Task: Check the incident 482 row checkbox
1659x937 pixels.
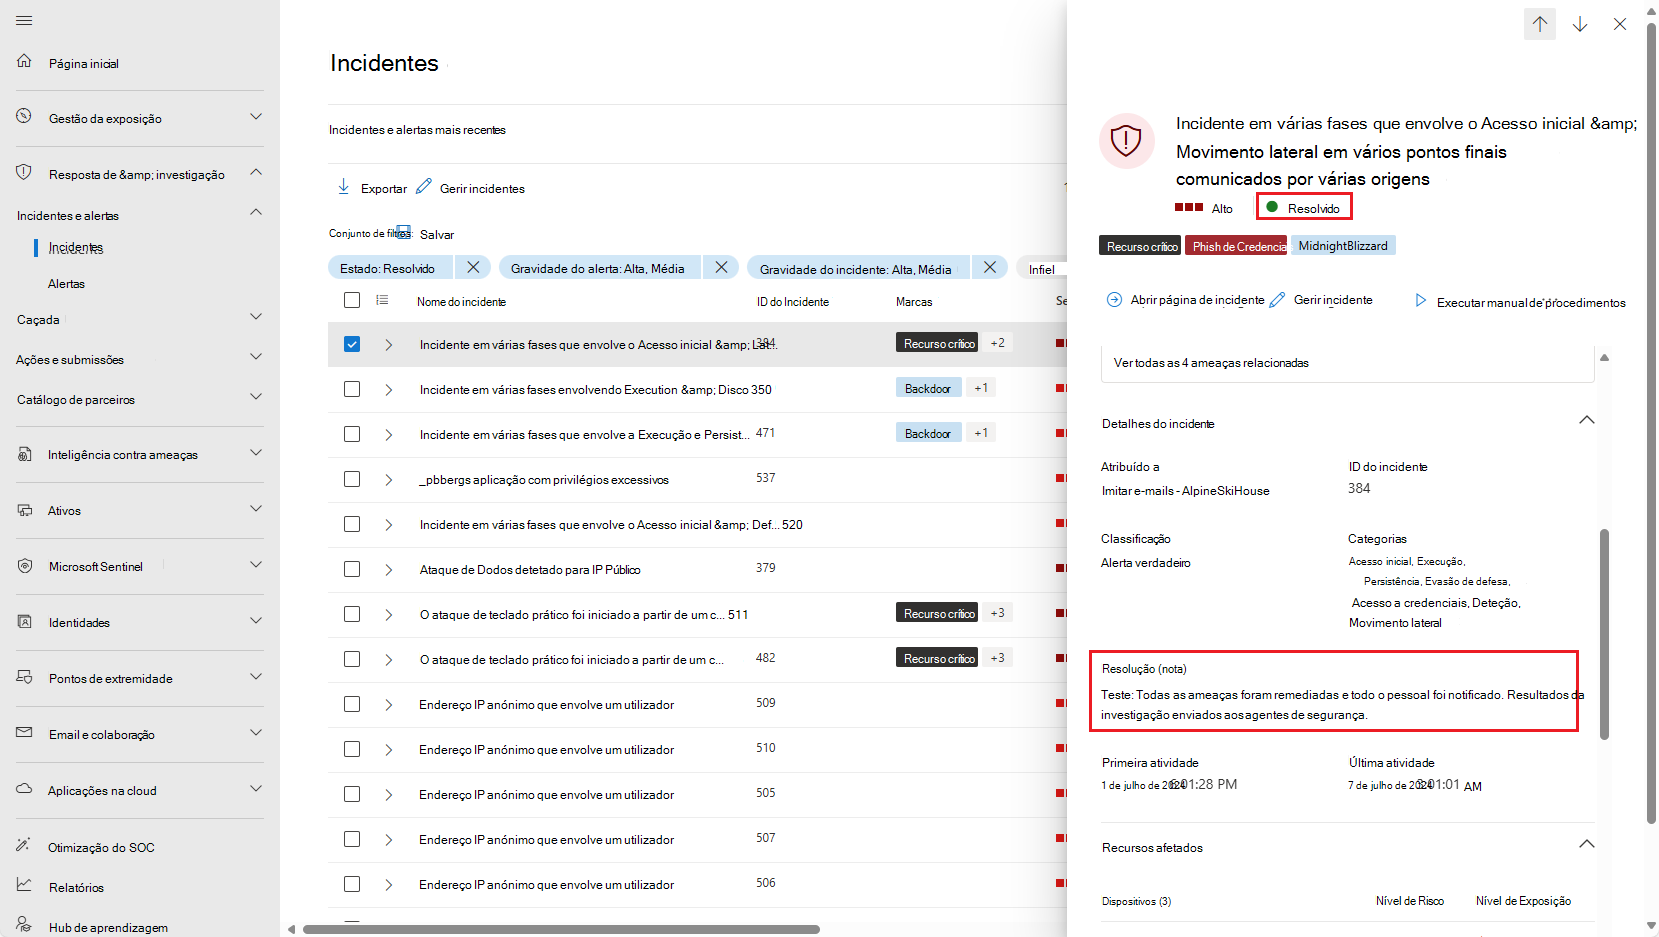Action: pyautogui.click(x=352, y=659)
